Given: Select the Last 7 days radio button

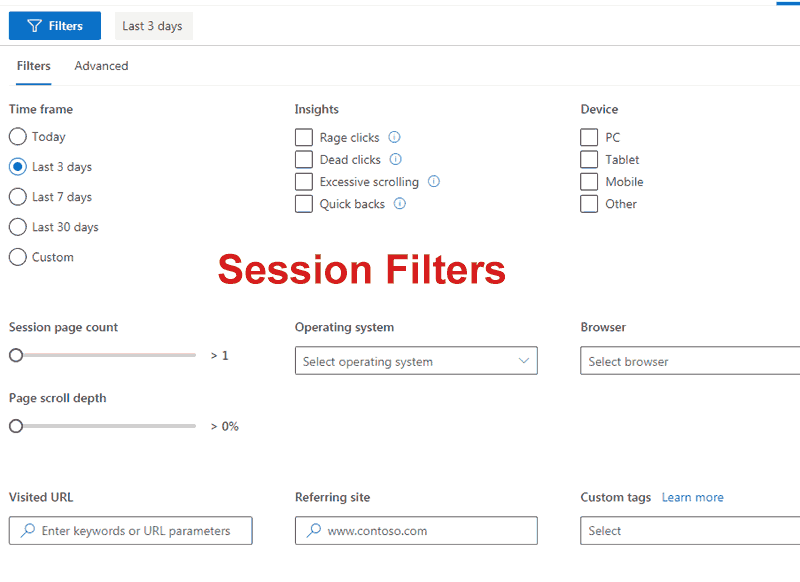Looking at the screenshot, I should click(16, 197).
